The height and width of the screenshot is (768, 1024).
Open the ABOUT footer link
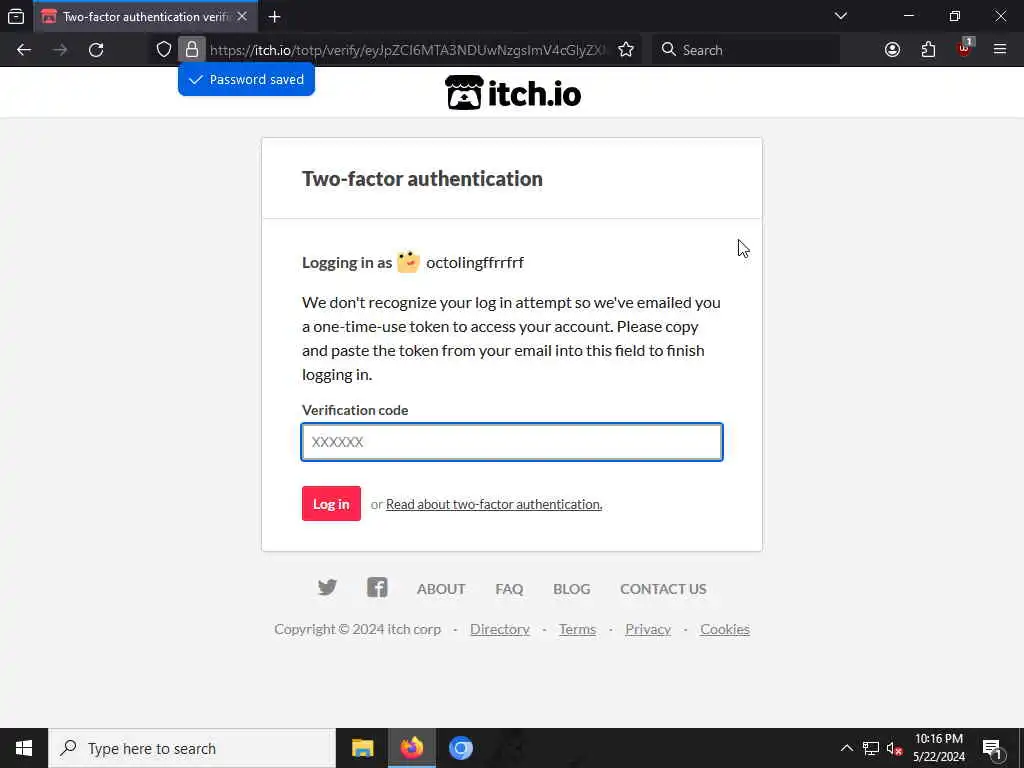pyautogui.click(x=441, y=589)
